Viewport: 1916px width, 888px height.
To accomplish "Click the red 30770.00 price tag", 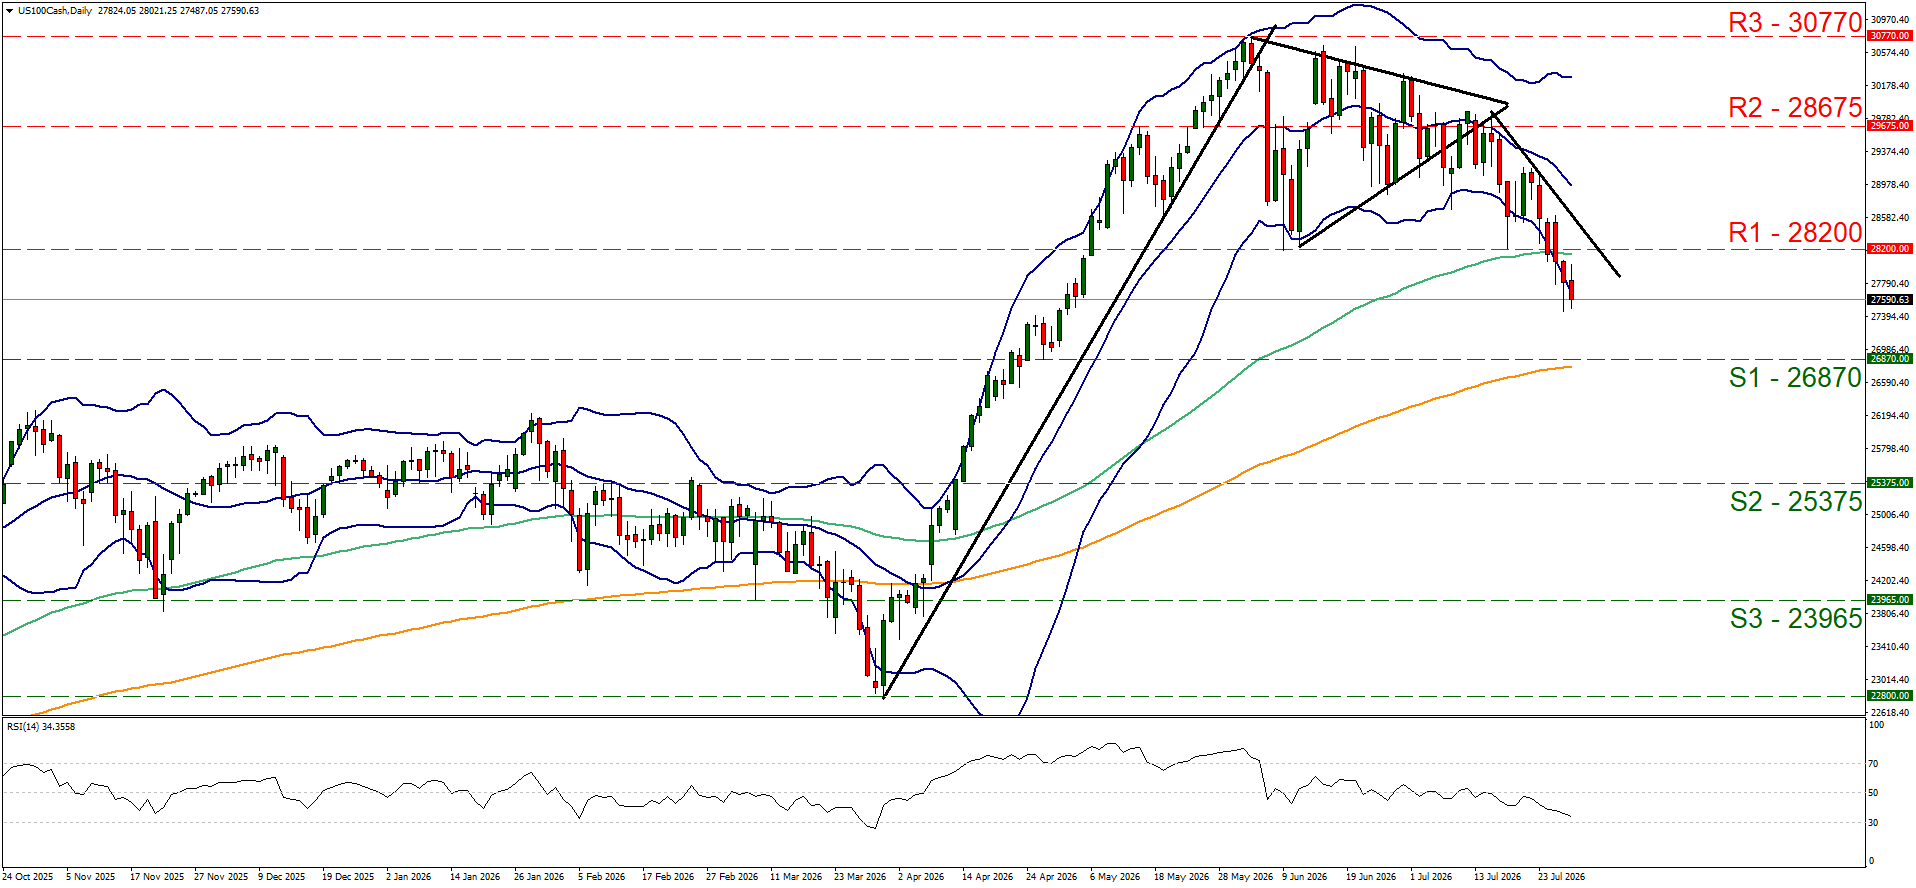I will (1890, 36).
